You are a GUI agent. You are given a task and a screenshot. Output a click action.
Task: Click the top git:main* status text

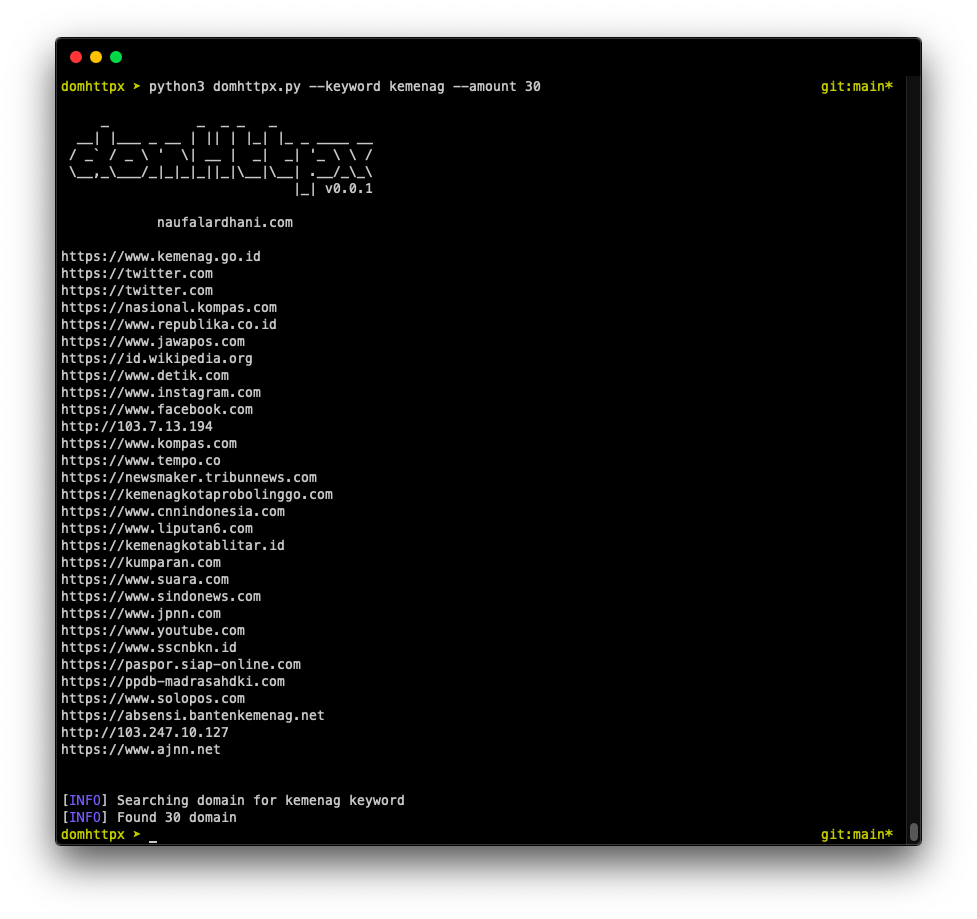pyautogui.click(x=857, y=87)
